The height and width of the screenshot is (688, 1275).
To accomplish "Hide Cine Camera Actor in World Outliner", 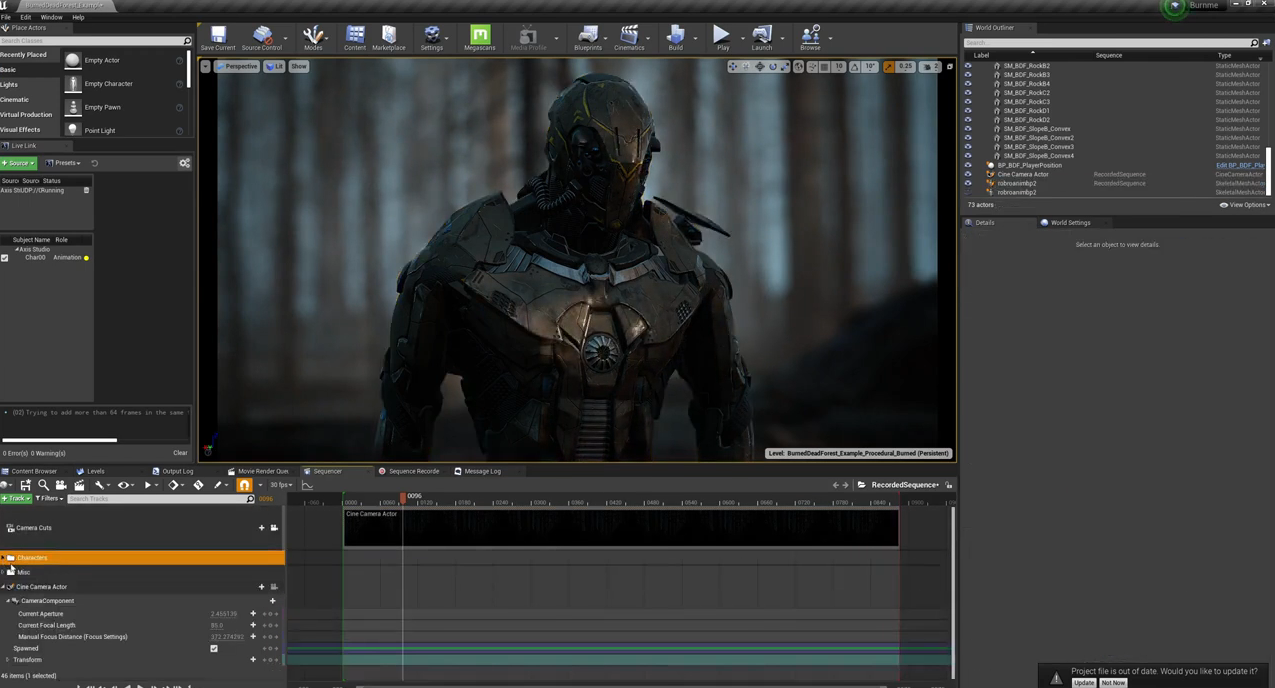I will pos(967,174).
